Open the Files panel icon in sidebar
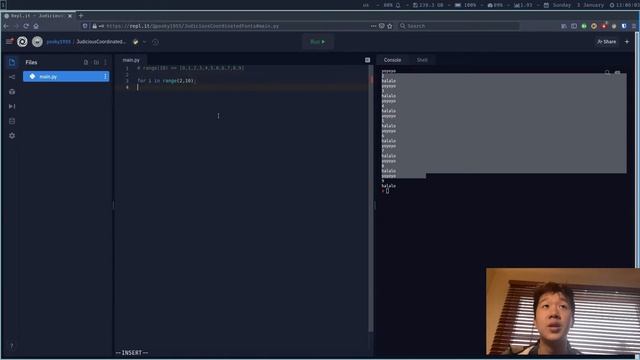 click(12, 62)
